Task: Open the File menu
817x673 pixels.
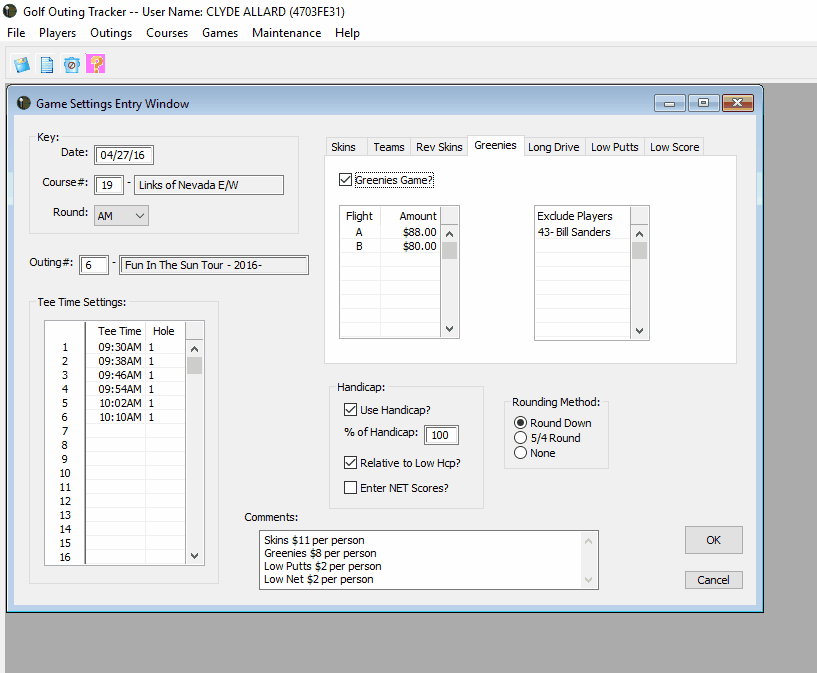Action: pos(16,33)
